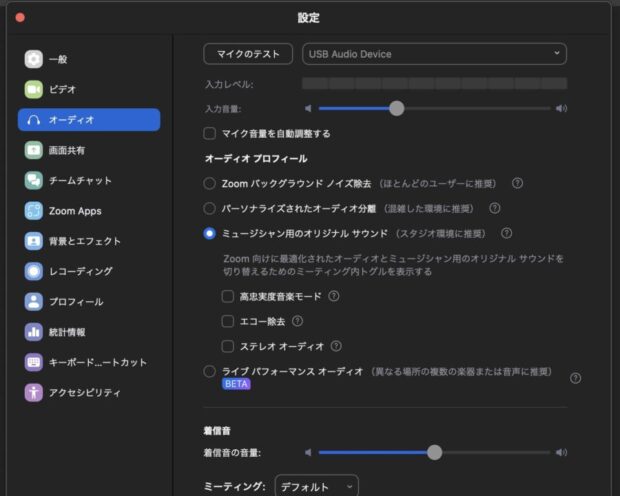620x496 pixels.
Task: Open the チームチャット icon
Action: [x=34, y=181]
